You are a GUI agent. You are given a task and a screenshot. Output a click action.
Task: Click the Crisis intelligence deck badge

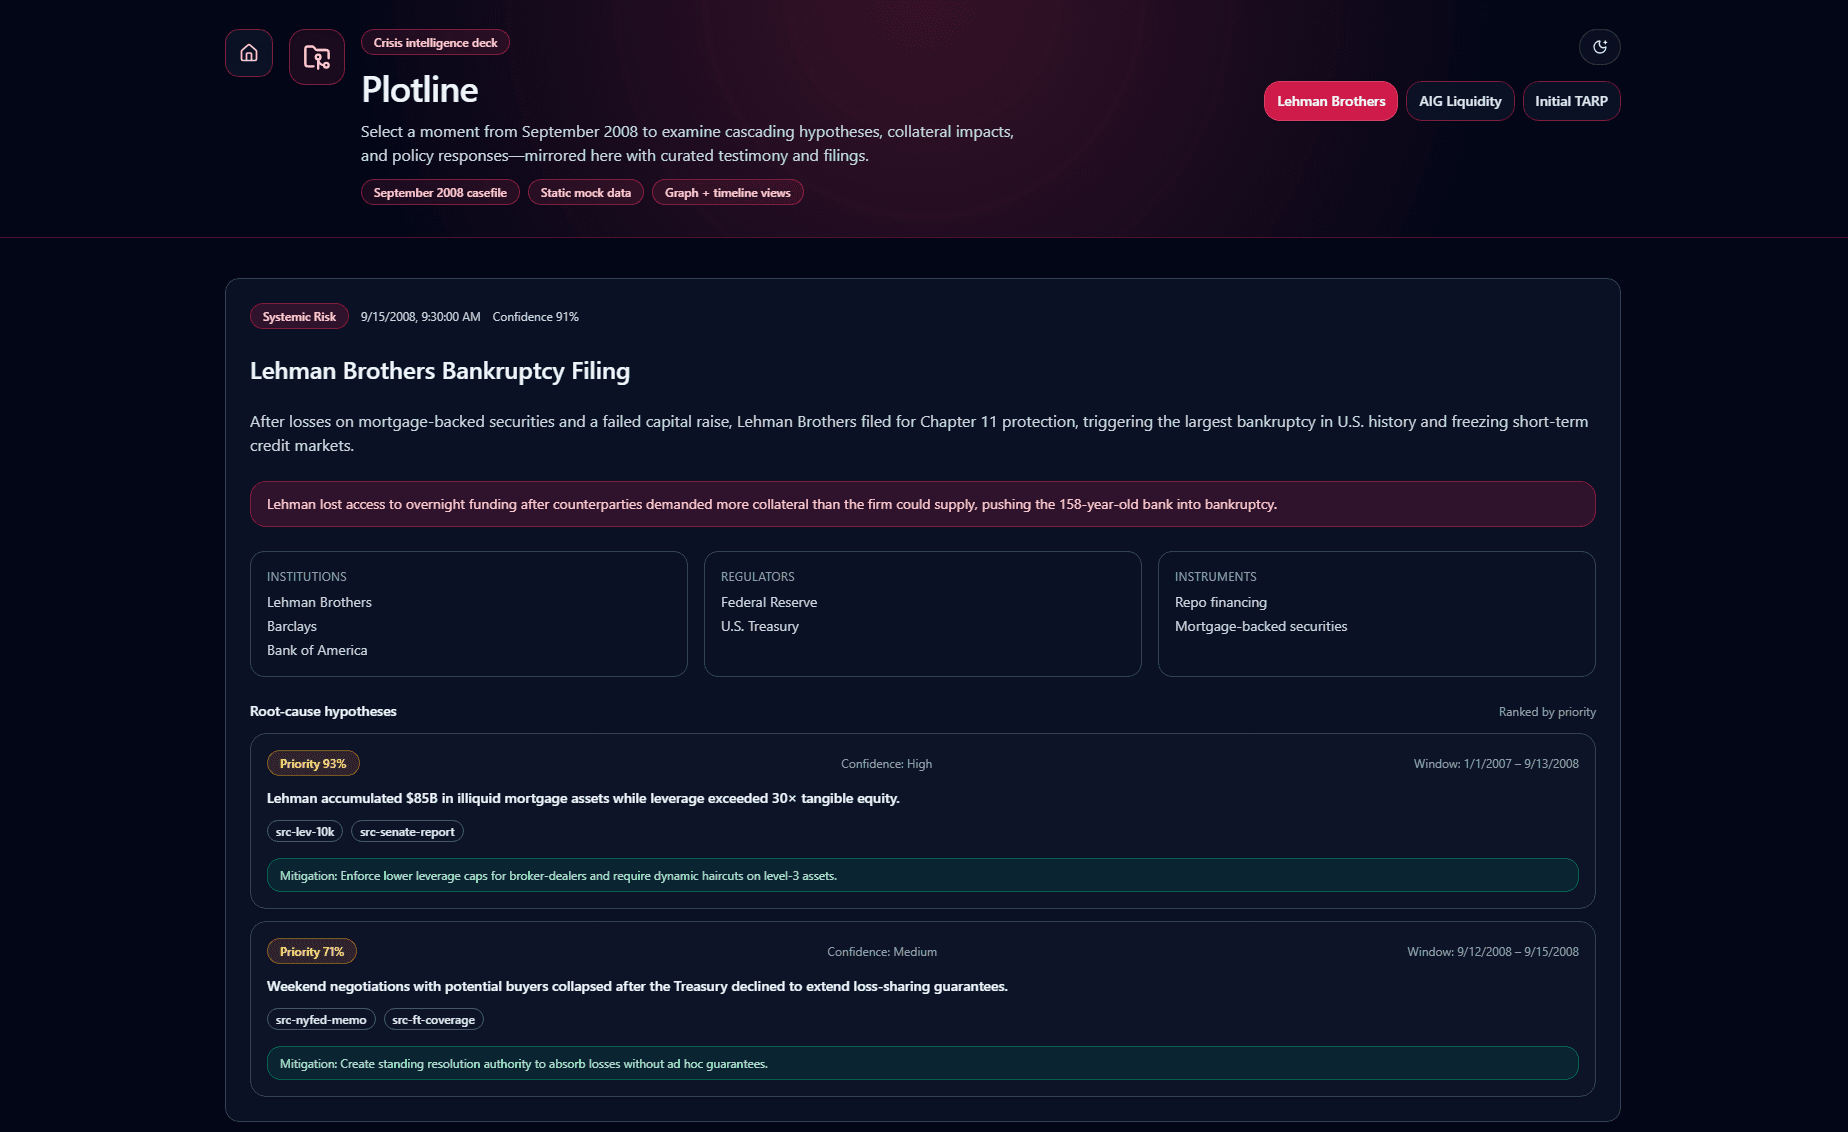point(434,42)
